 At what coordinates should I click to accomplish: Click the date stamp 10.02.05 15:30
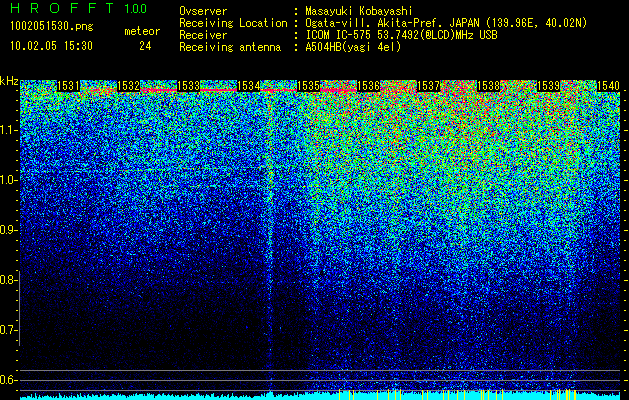click(51, 46)
